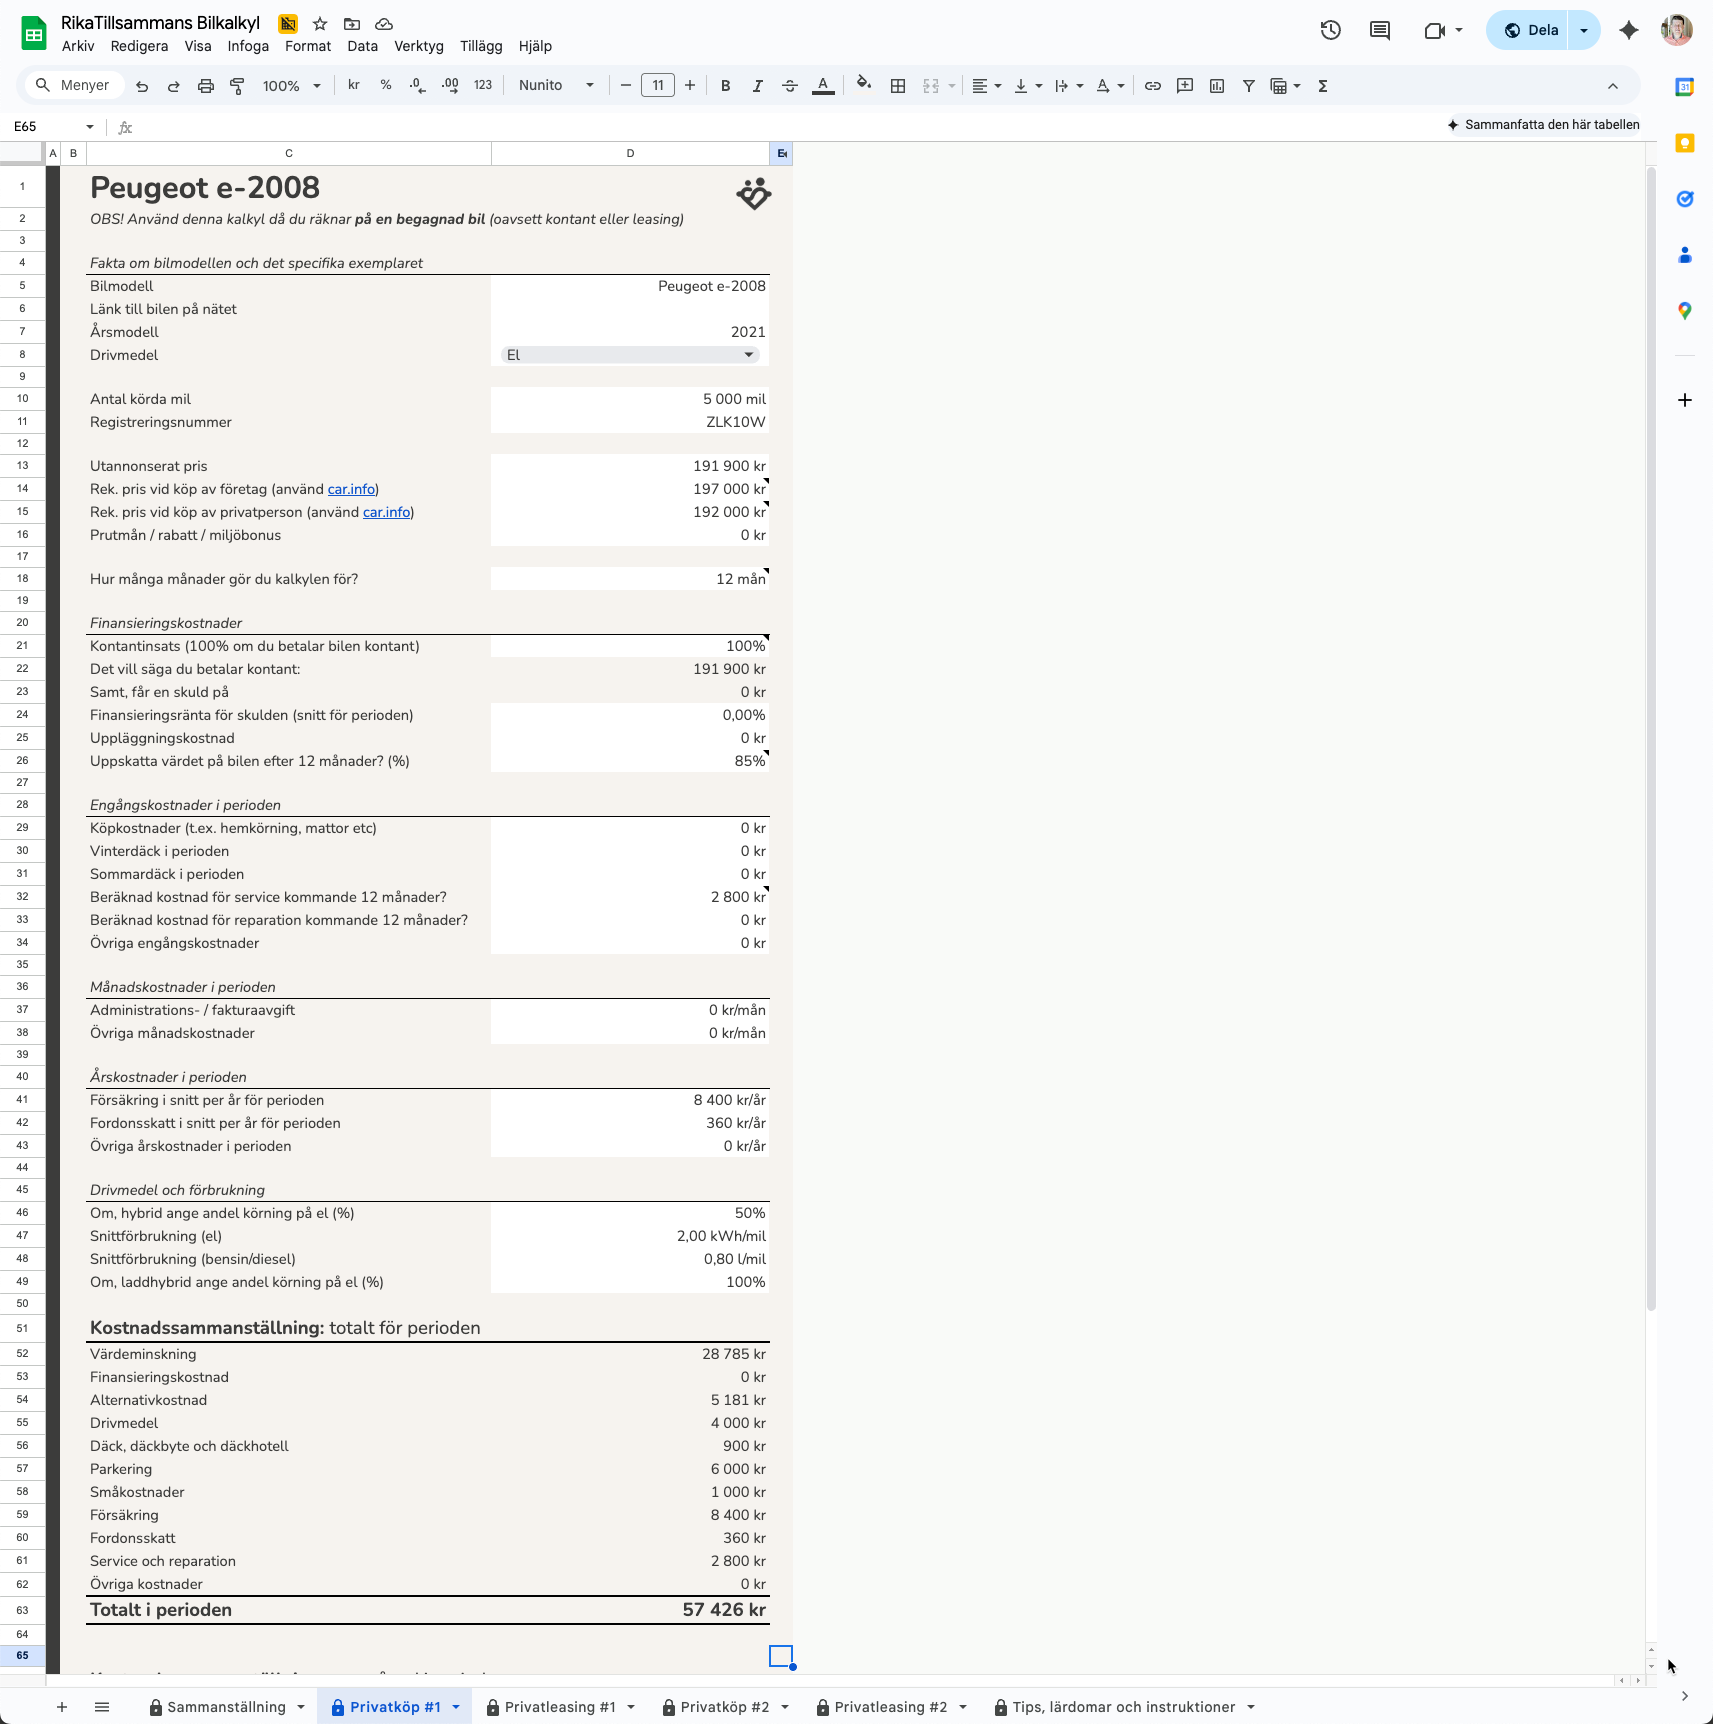Image resolution: width=1713 pixels, height=1724 pixels.
Task: Open Gemini sparkle assistant
Action: tap(1629, 30)
